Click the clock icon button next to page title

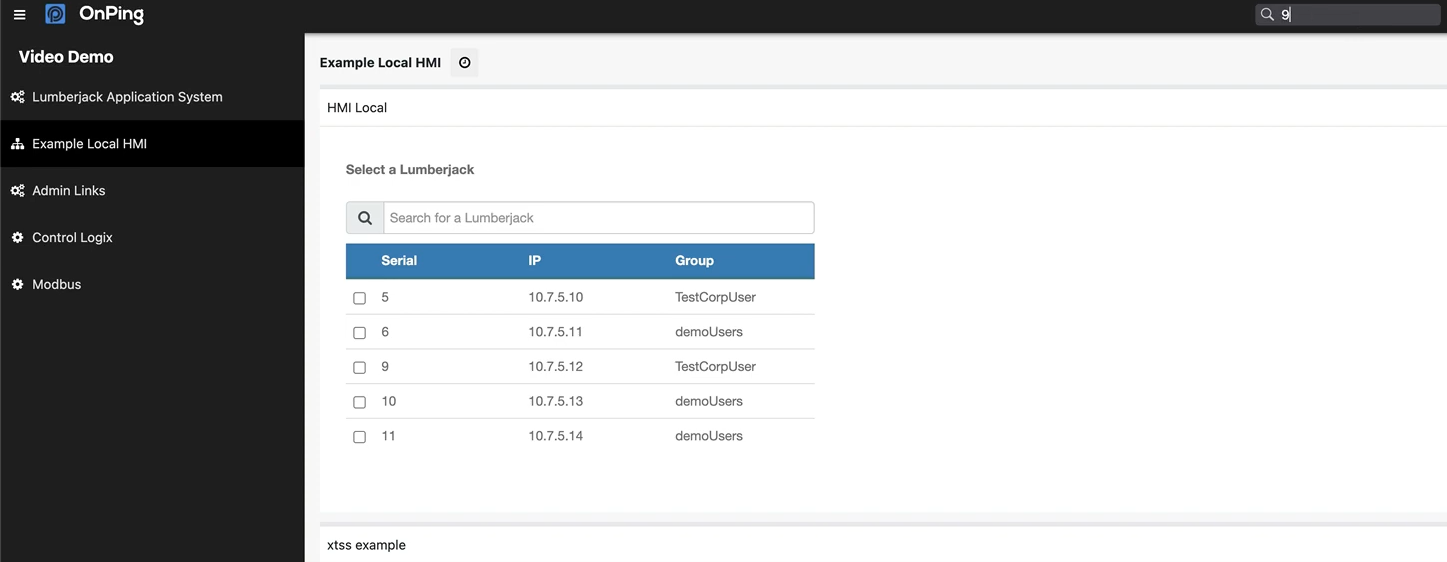(464, 62)
